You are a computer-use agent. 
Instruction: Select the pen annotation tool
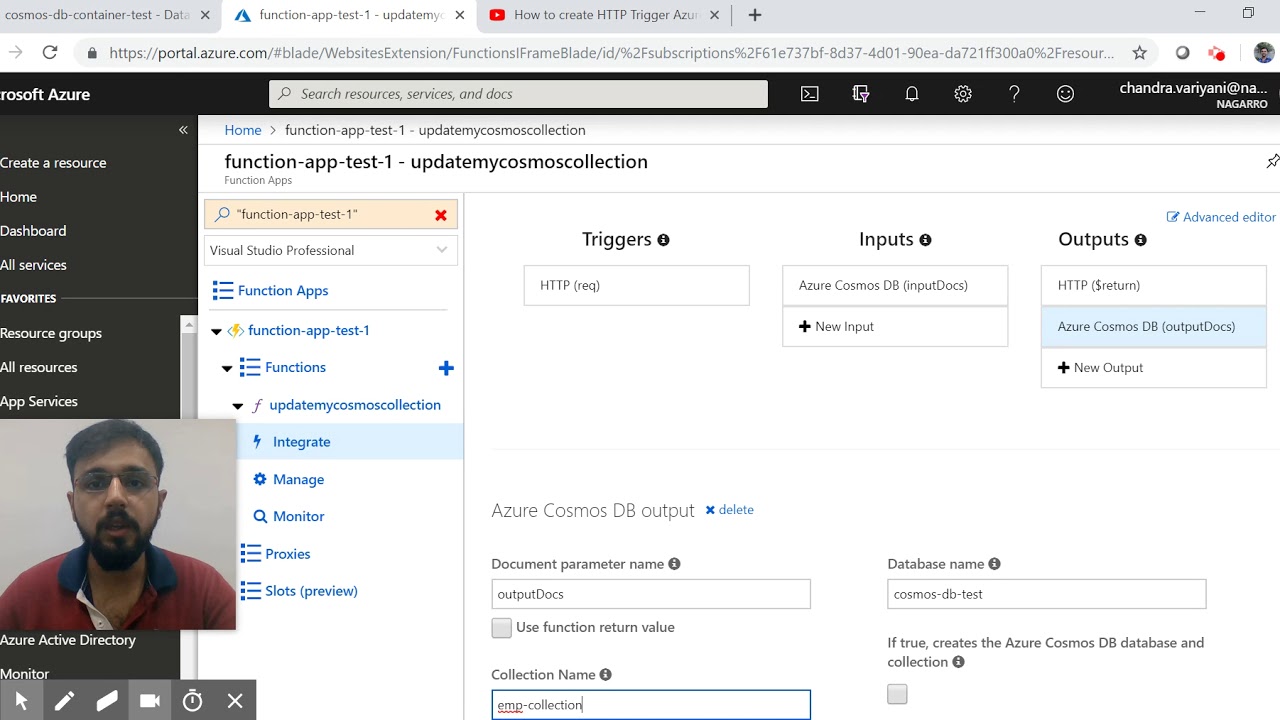click(64, 701)
